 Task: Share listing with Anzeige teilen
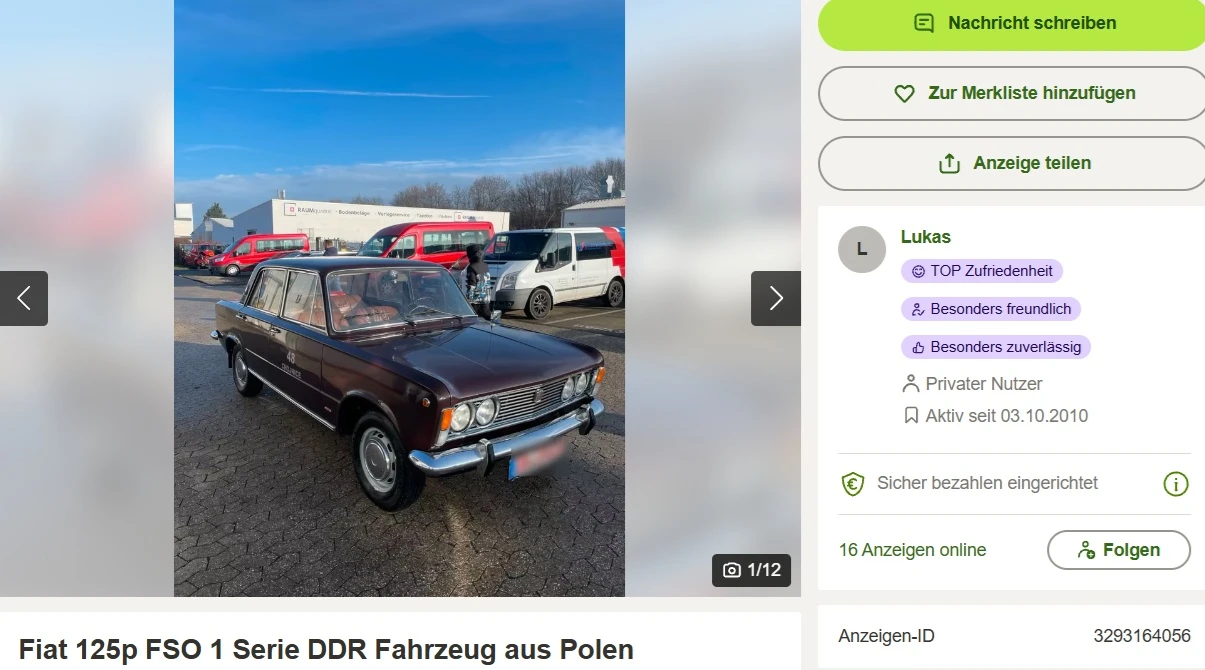click(1012, 163)
